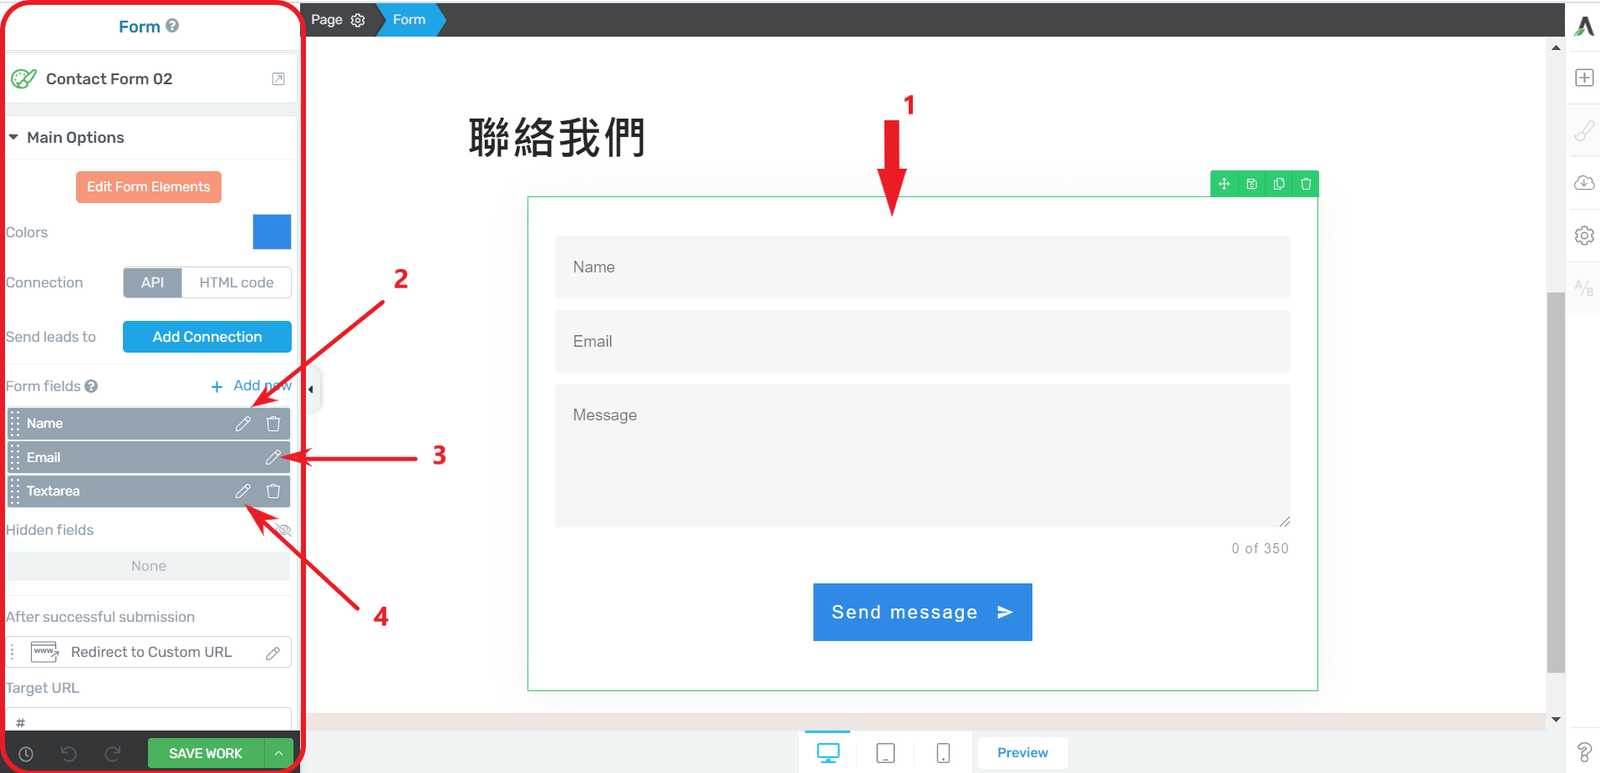Duplicate the selected form element

click(x=1278, y=184)
